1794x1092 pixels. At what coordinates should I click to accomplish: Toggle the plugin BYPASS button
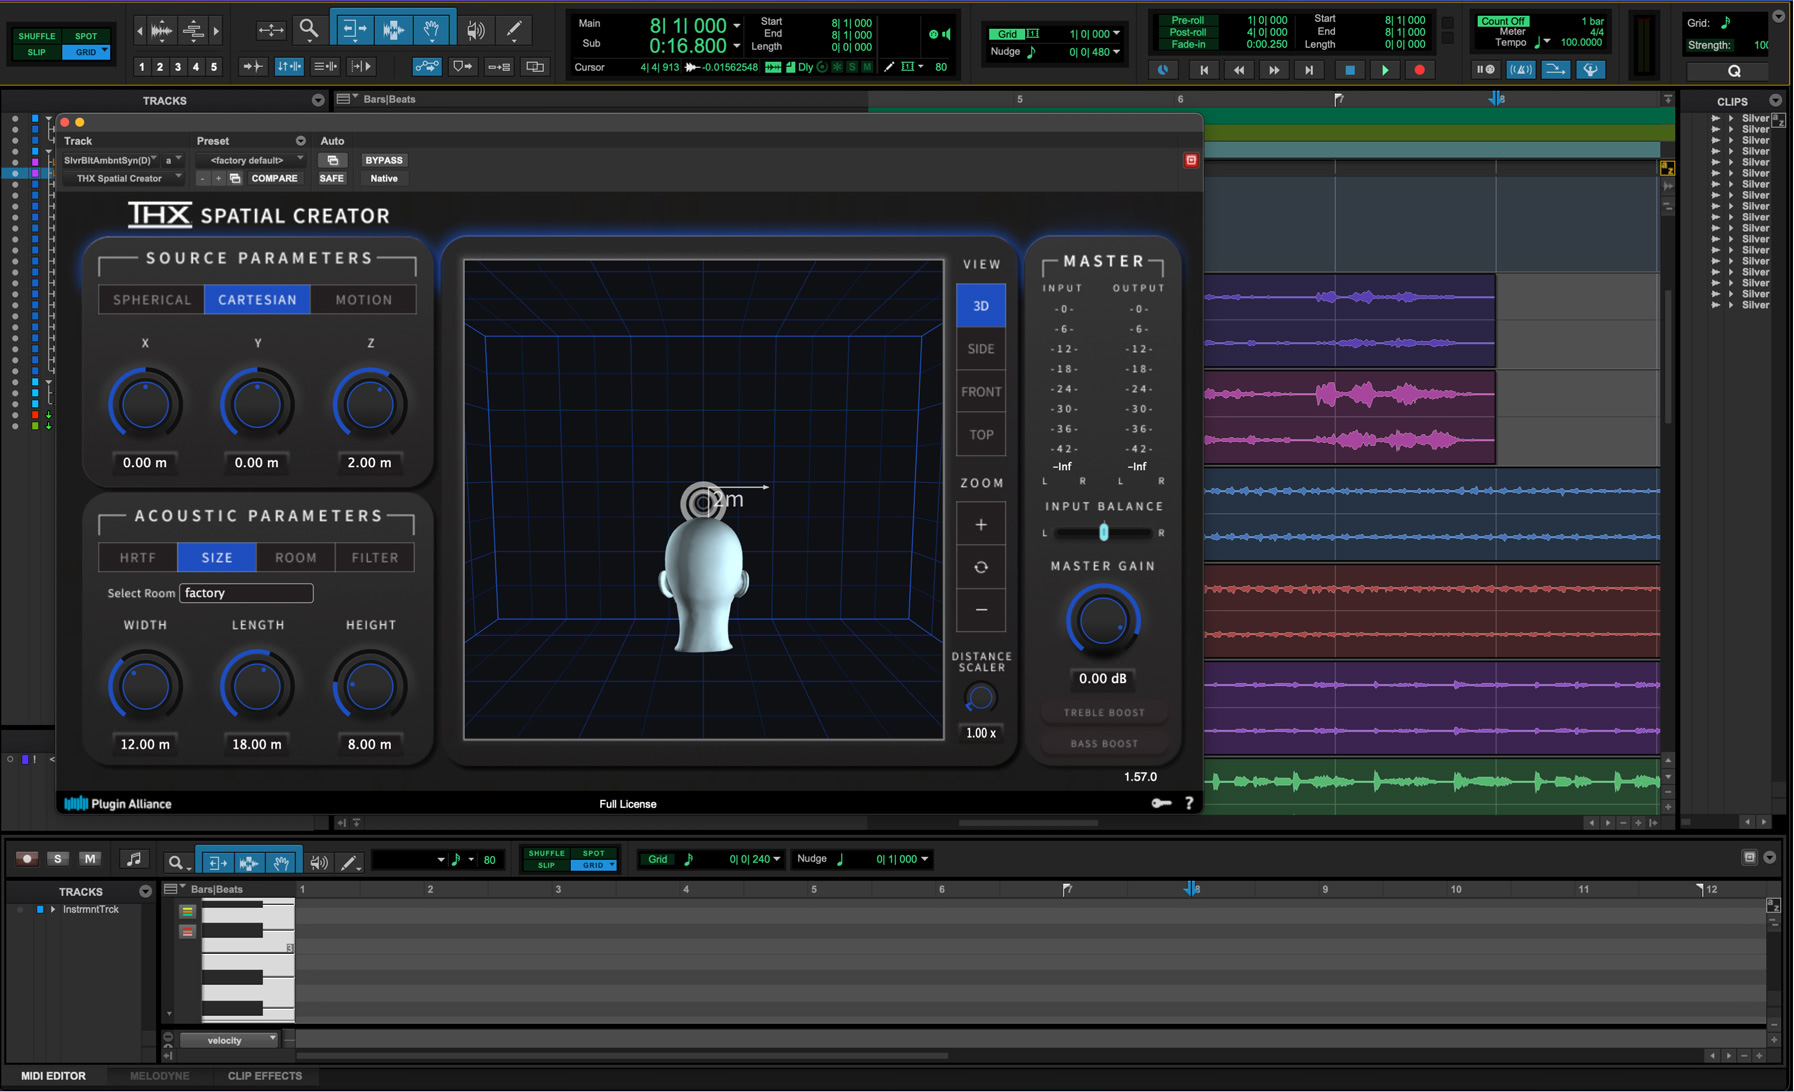click(383, 160)
